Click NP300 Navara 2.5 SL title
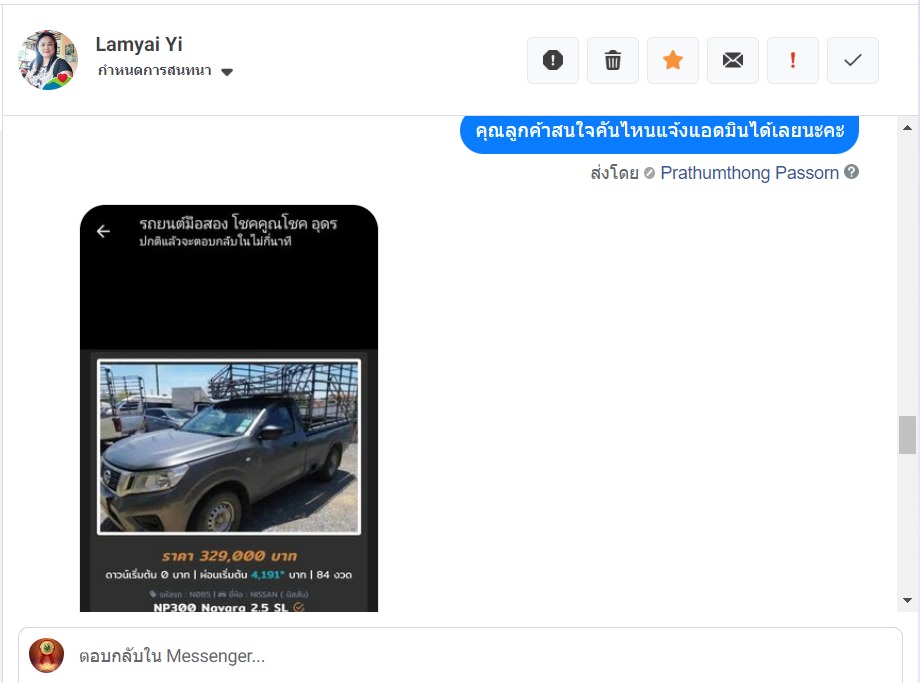The image size is (920, 683). tap(221, 607)
